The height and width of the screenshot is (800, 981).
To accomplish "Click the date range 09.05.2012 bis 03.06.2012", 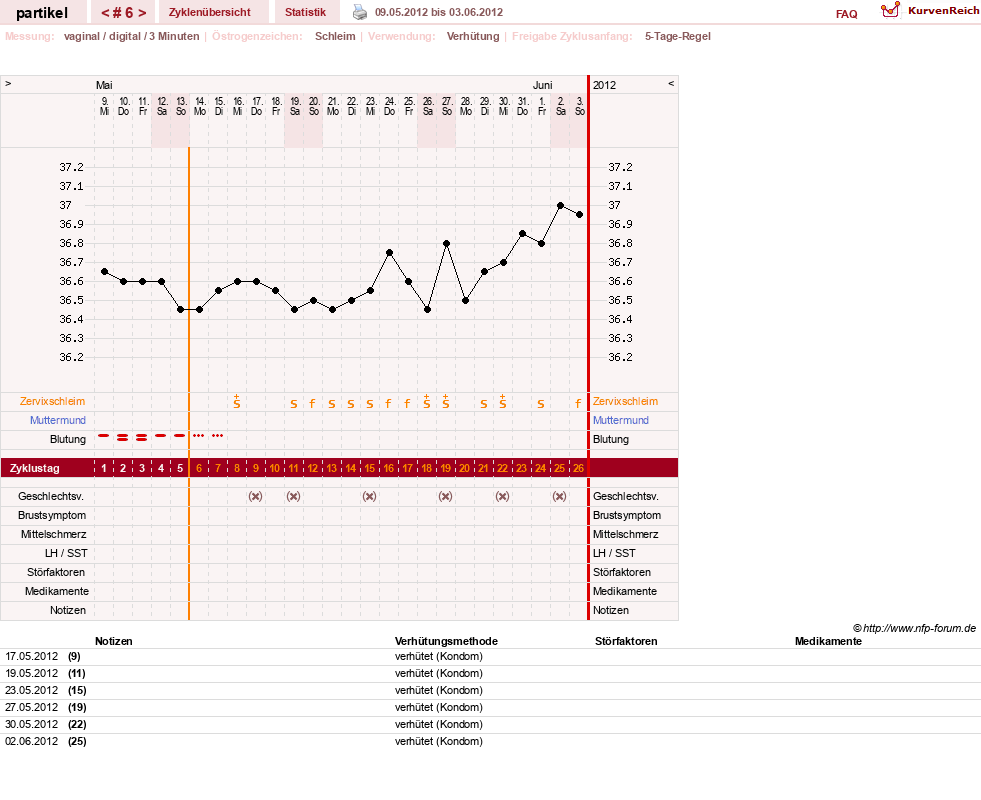I will pyautogui.click(x=439, y=12).
